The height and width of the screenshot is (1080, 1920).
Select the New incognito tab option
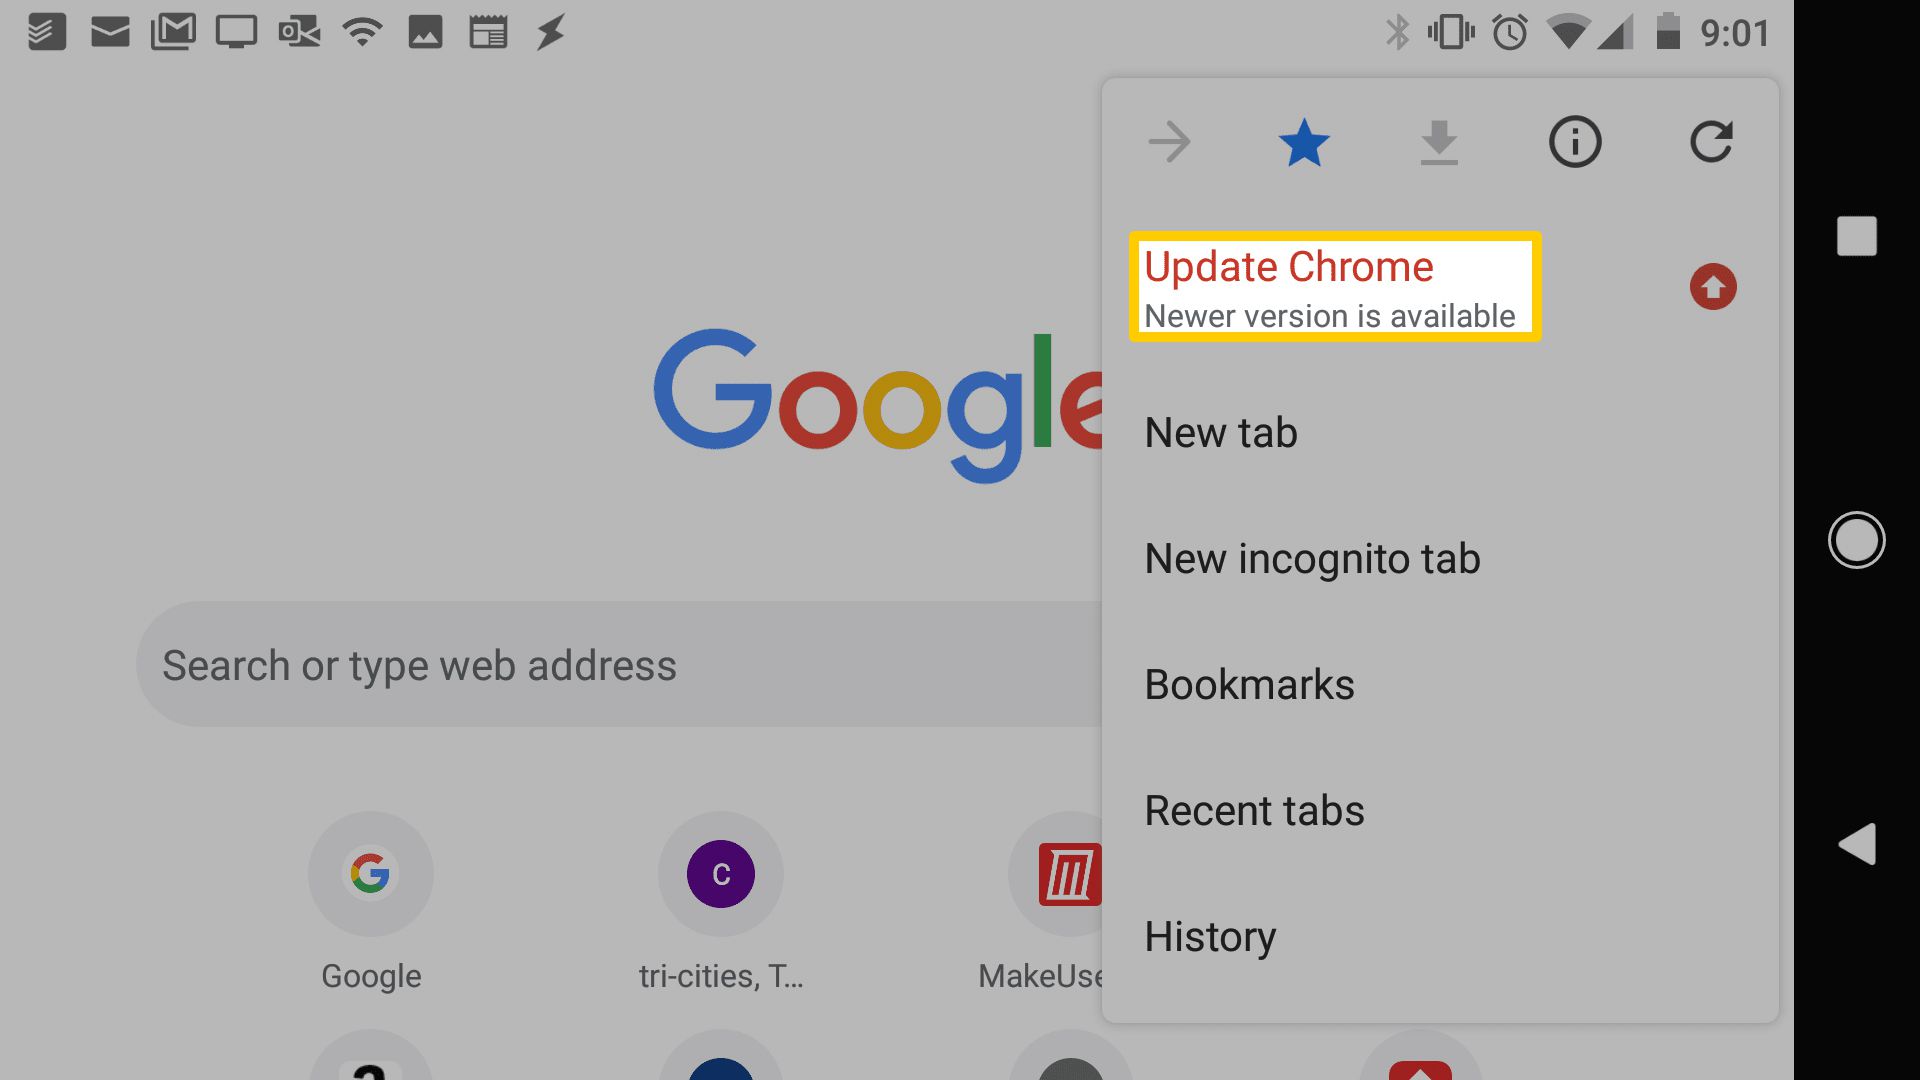[1312, 558]
